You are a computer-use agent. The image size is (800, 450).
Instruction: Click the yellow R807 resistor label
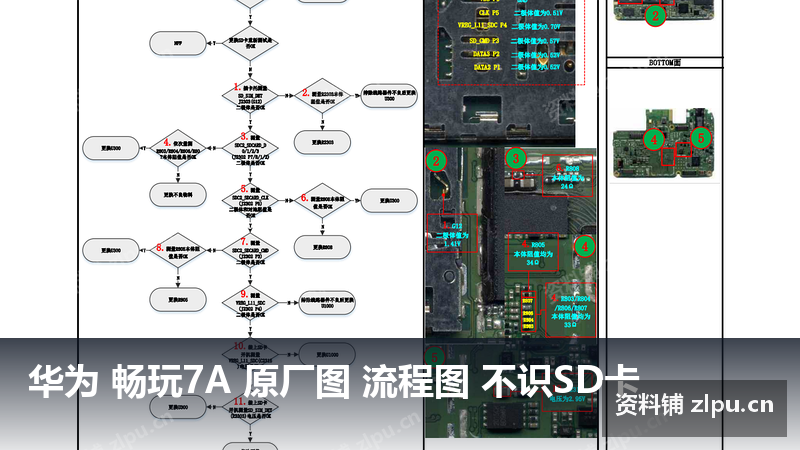coord(528,301)
